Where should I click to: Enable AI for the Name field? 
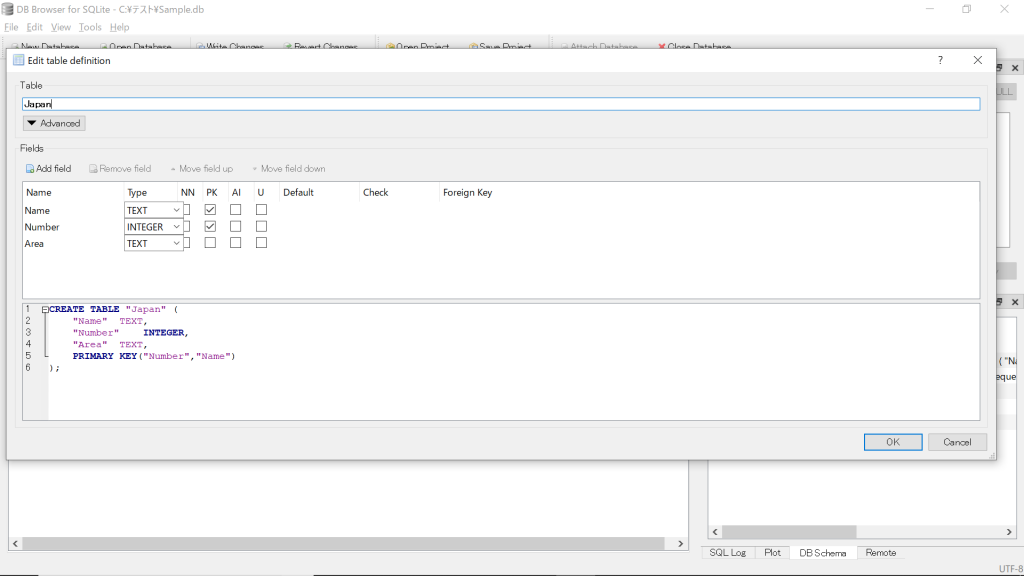pyautogui.click(x=236, y=210)
